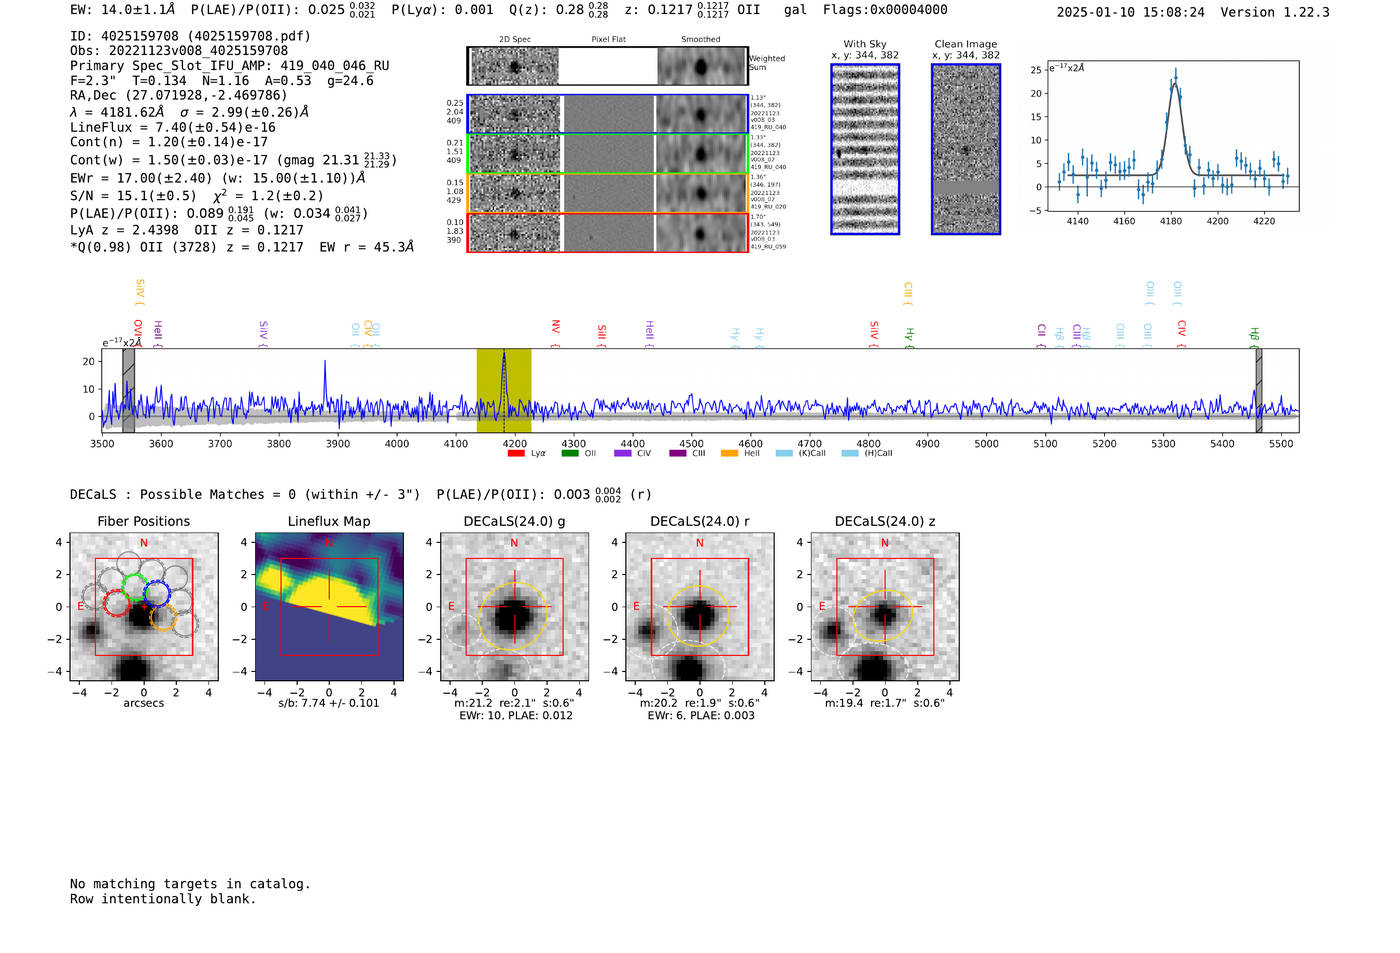
Task: Select the red-outlined fiber spectrum row
Action: [x=608, y=233]
